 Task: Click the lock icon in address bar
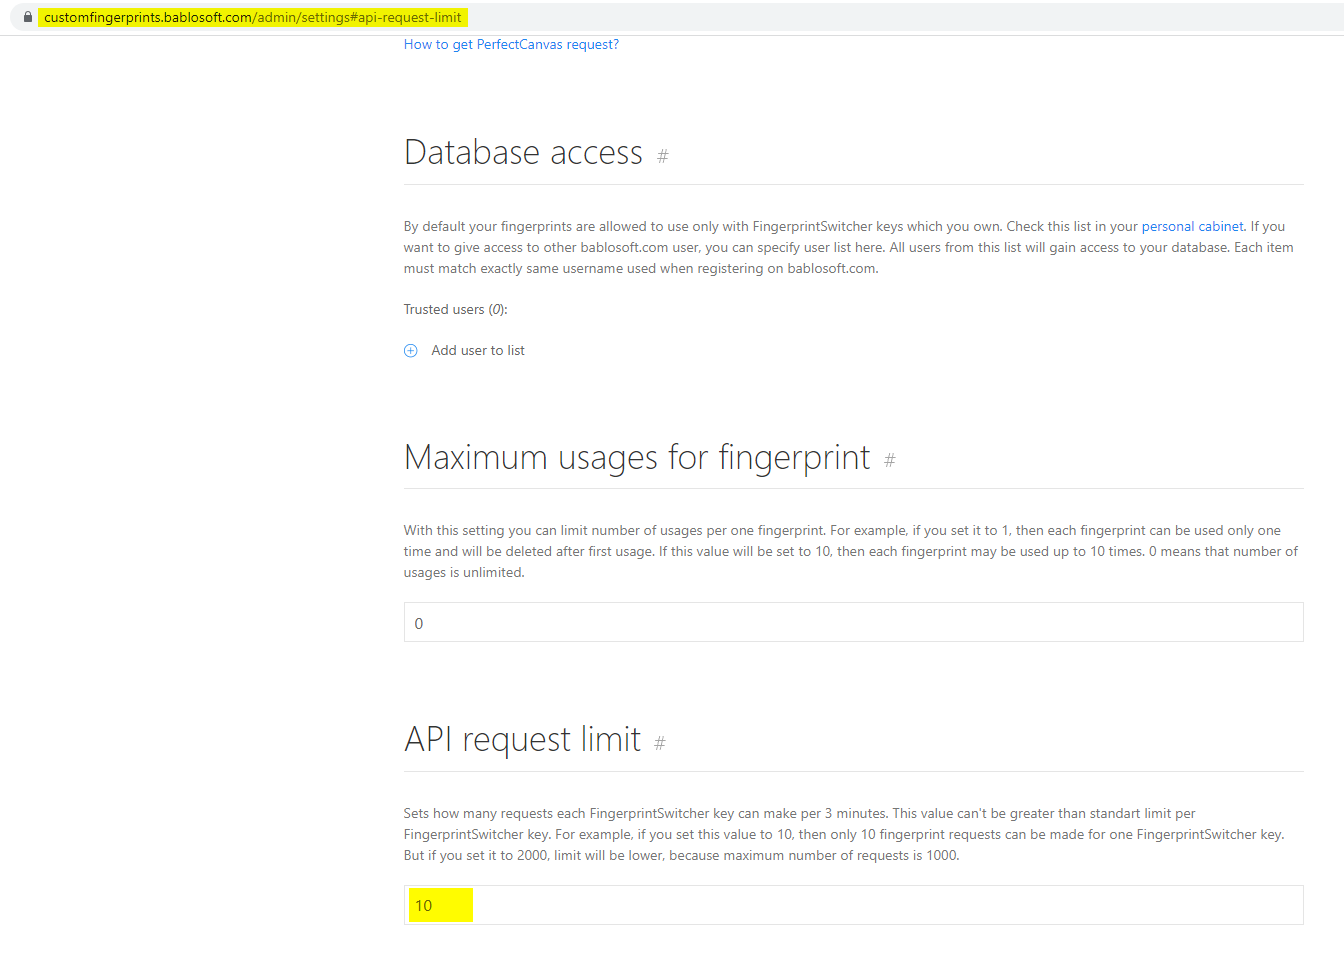tap(28, 17)
